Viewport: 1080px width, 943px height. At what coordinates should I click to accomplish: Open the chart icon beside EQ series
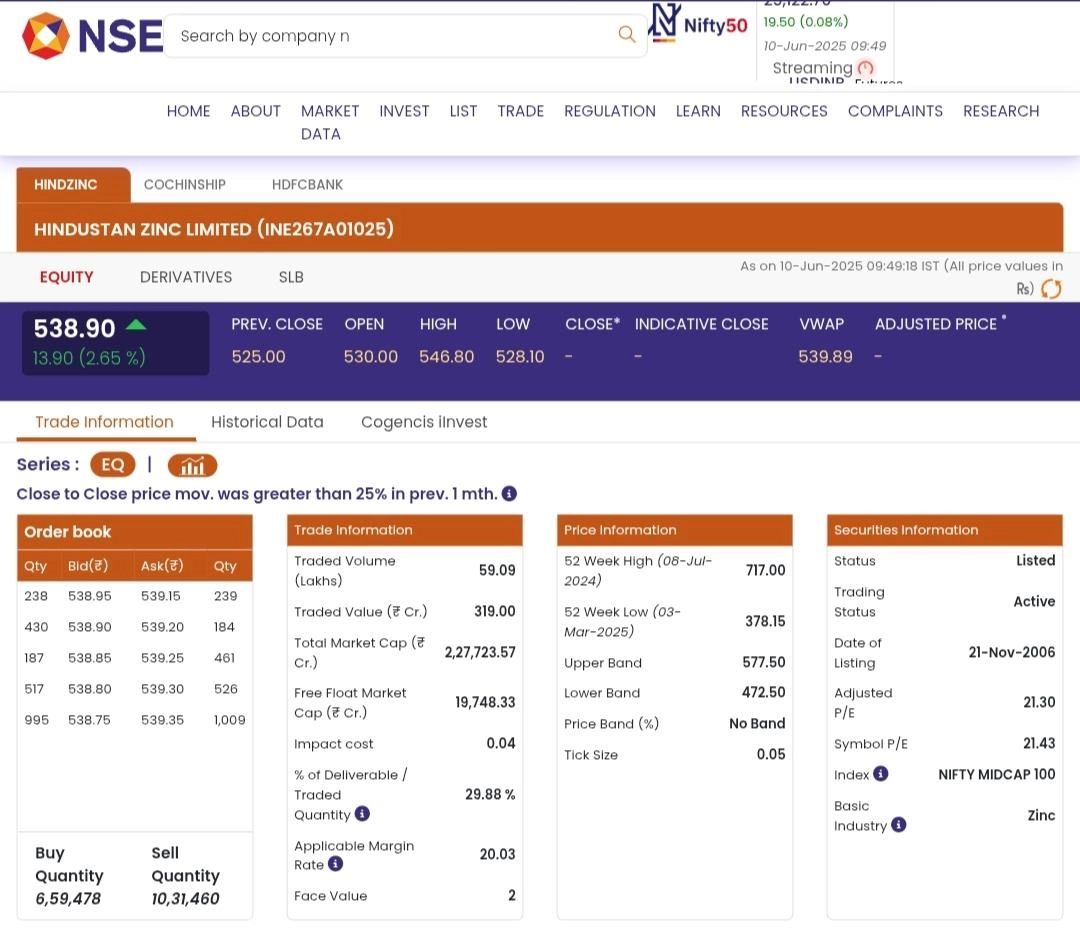tap(192, 465)
